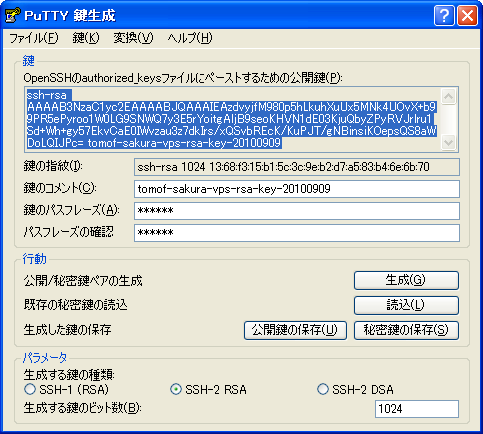This screenshot has width=483, height=434.
Task: Click the 生成した鍵の保存 text
Action: tap(67, 330)
